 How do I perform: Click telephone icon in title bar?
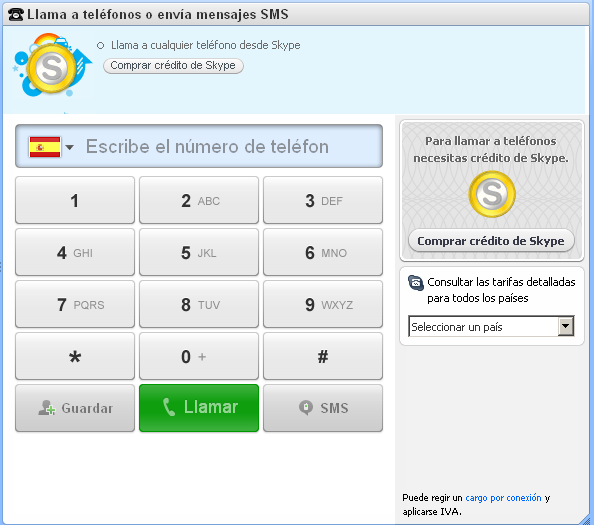click(x=16, y=14)
